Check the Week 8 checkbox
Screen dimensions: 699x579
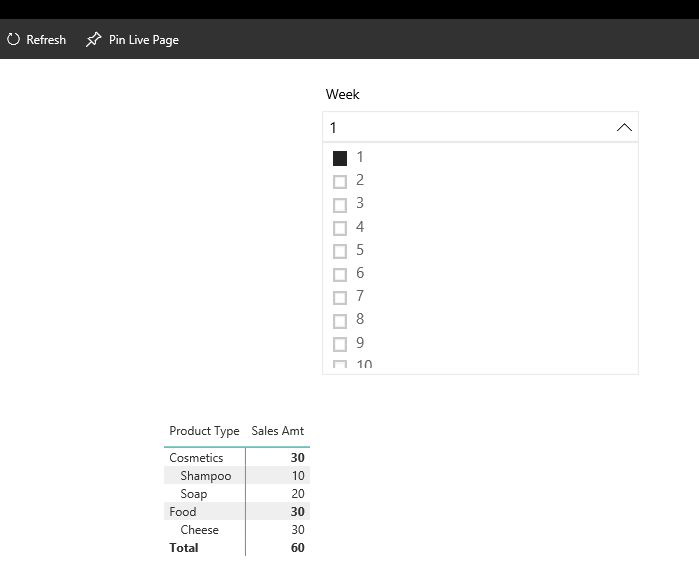click(340, 320)
